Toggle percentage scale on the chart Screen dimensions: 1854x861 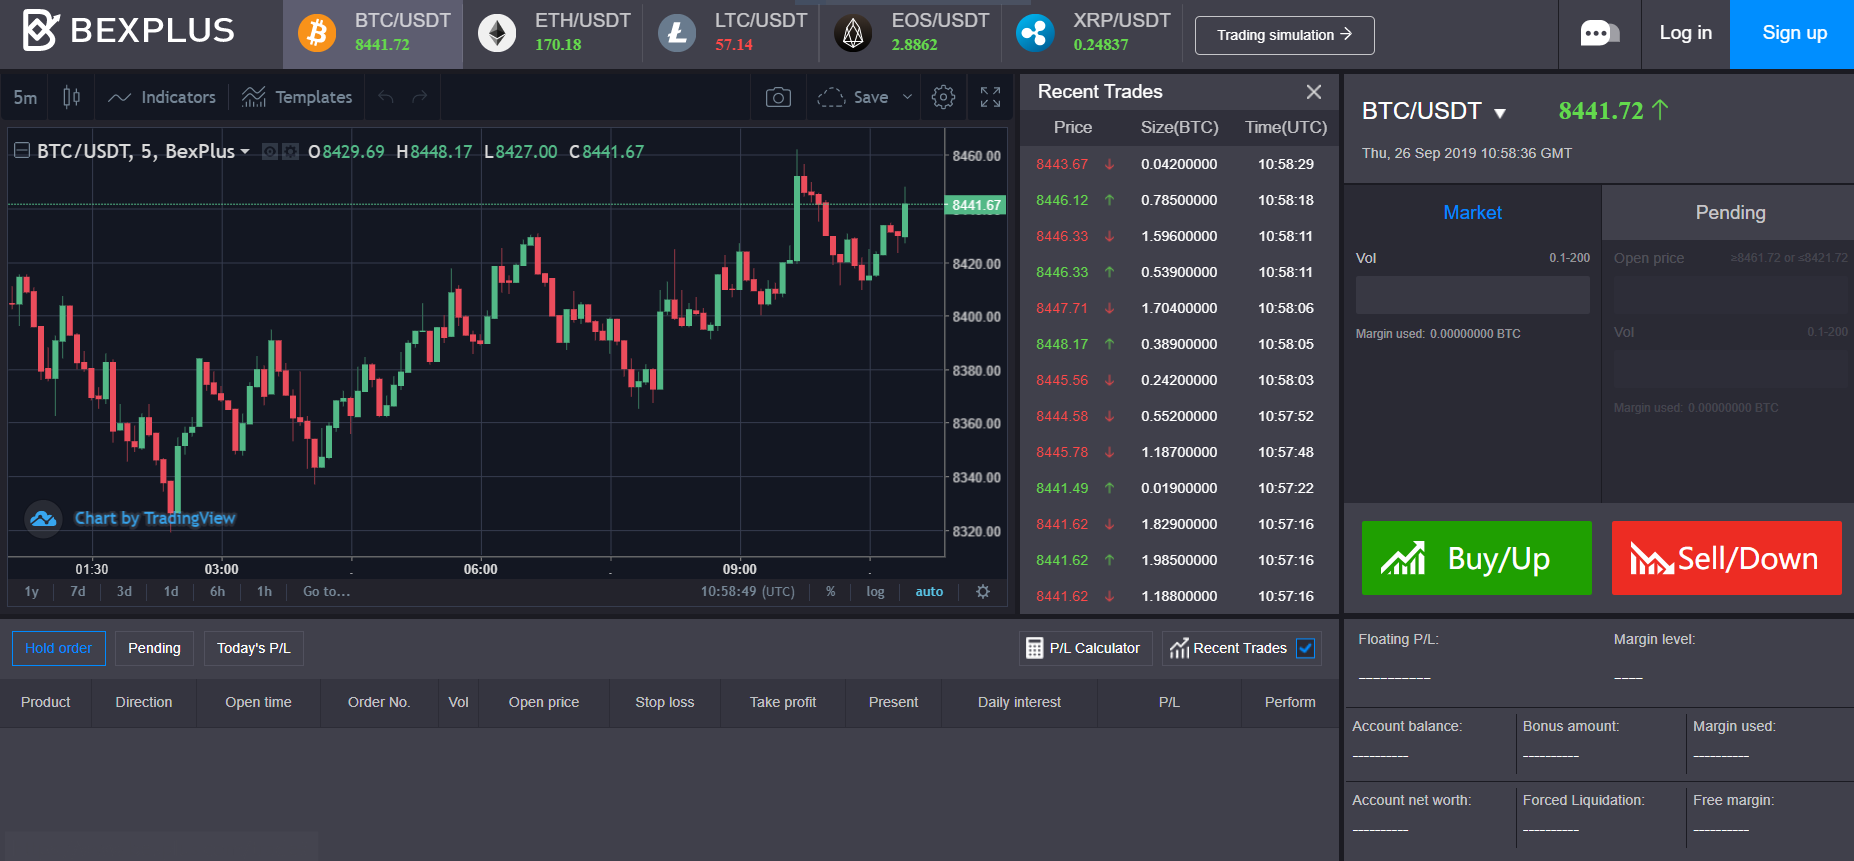830,591
